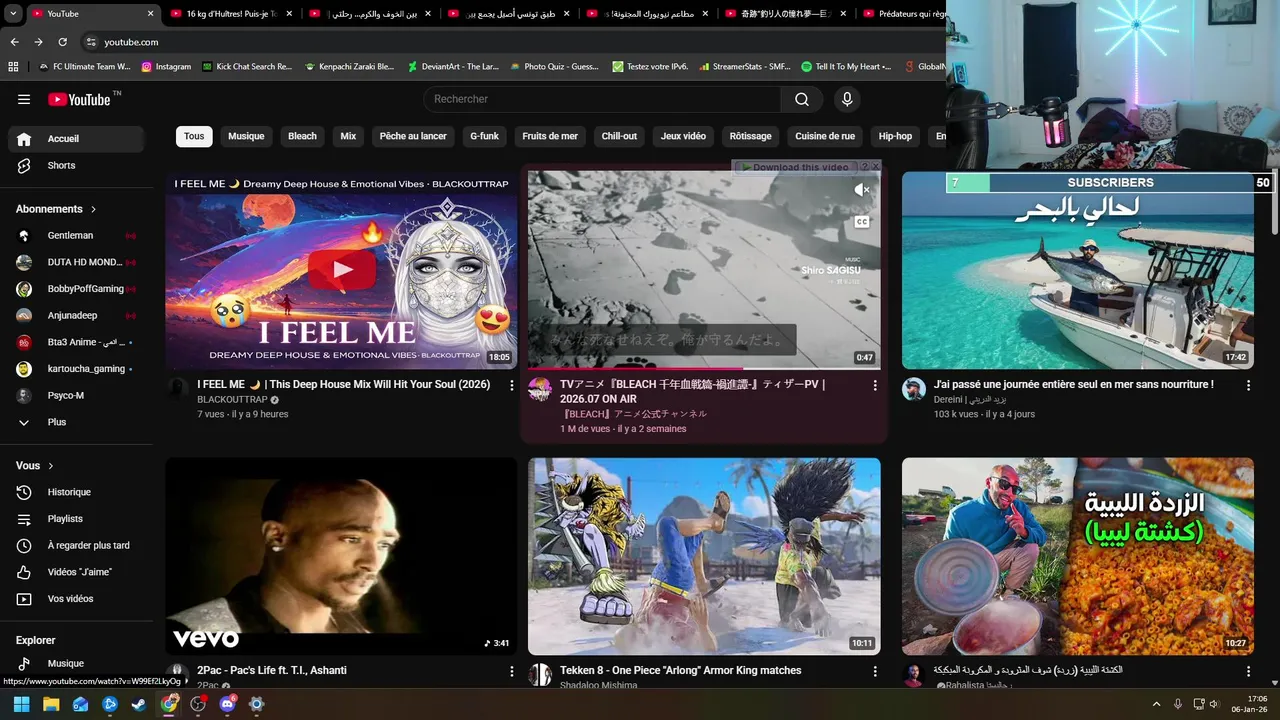Open Playlists in the sidebar

point(76,519)
